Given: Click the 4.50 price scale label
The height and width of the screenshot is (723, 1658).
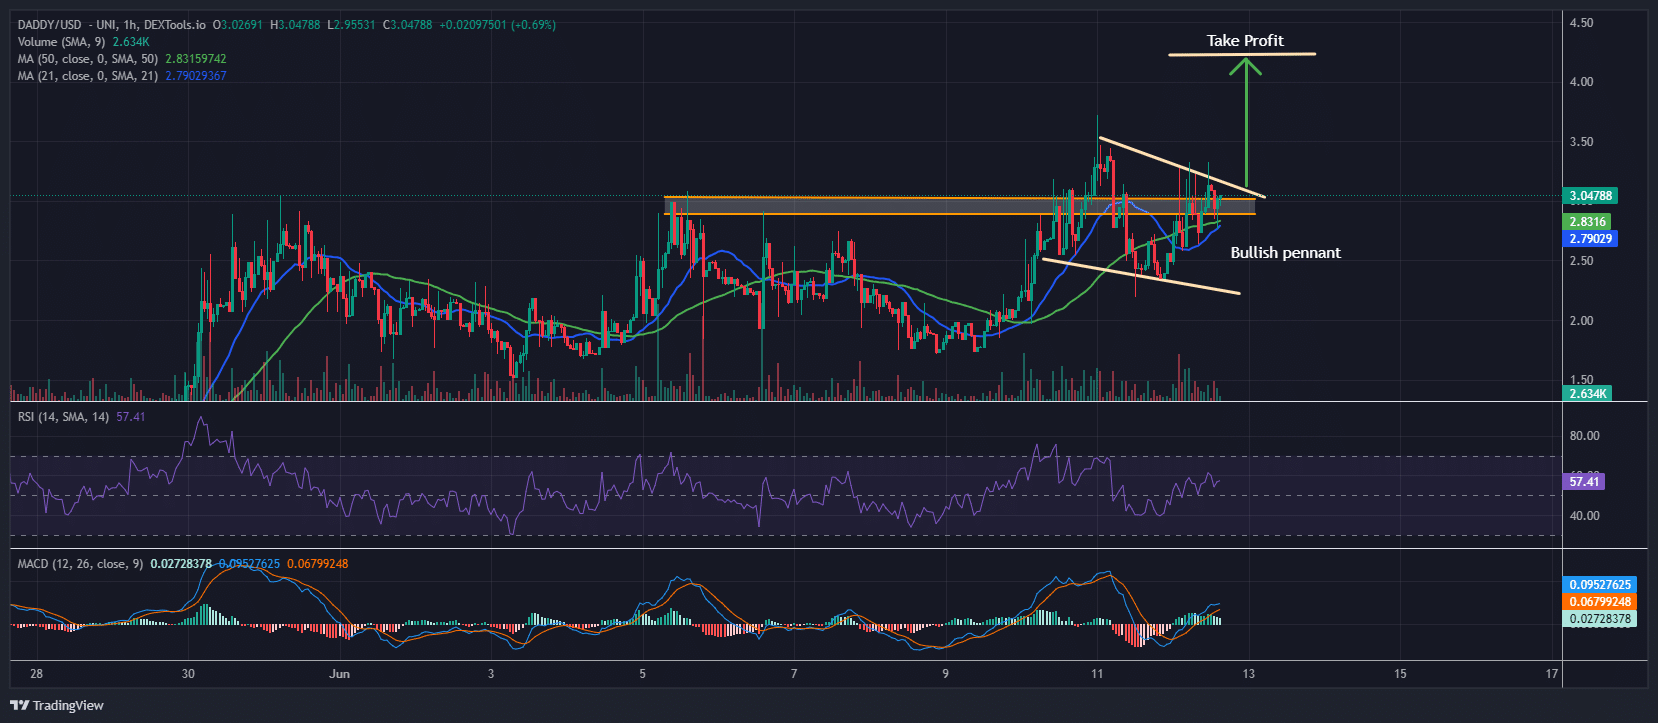Looking at the screenshot, I should tap(1581, 23).
